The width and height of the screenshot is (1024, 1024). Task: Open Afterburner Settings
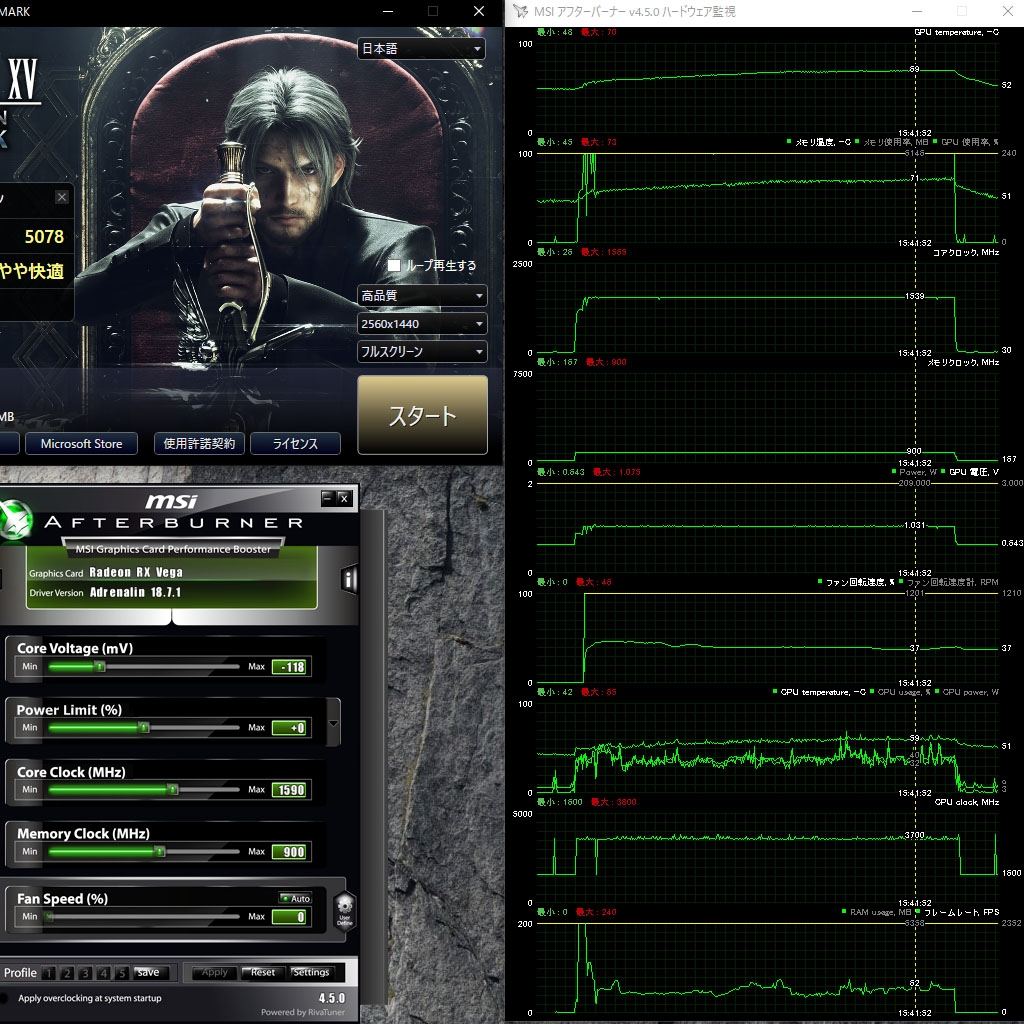(312, 972)
